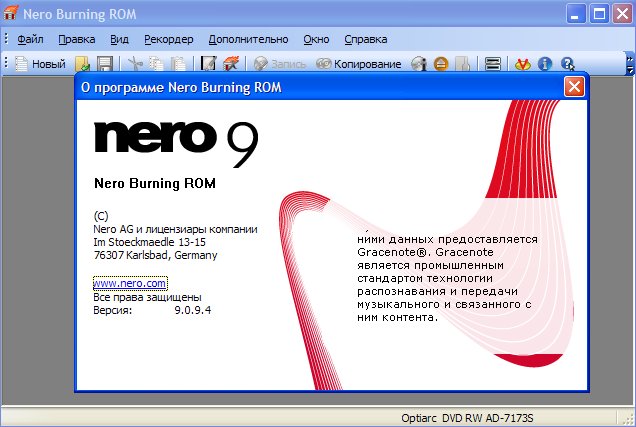Click the version number 9.0.9.4

click(x=193, y=310)
